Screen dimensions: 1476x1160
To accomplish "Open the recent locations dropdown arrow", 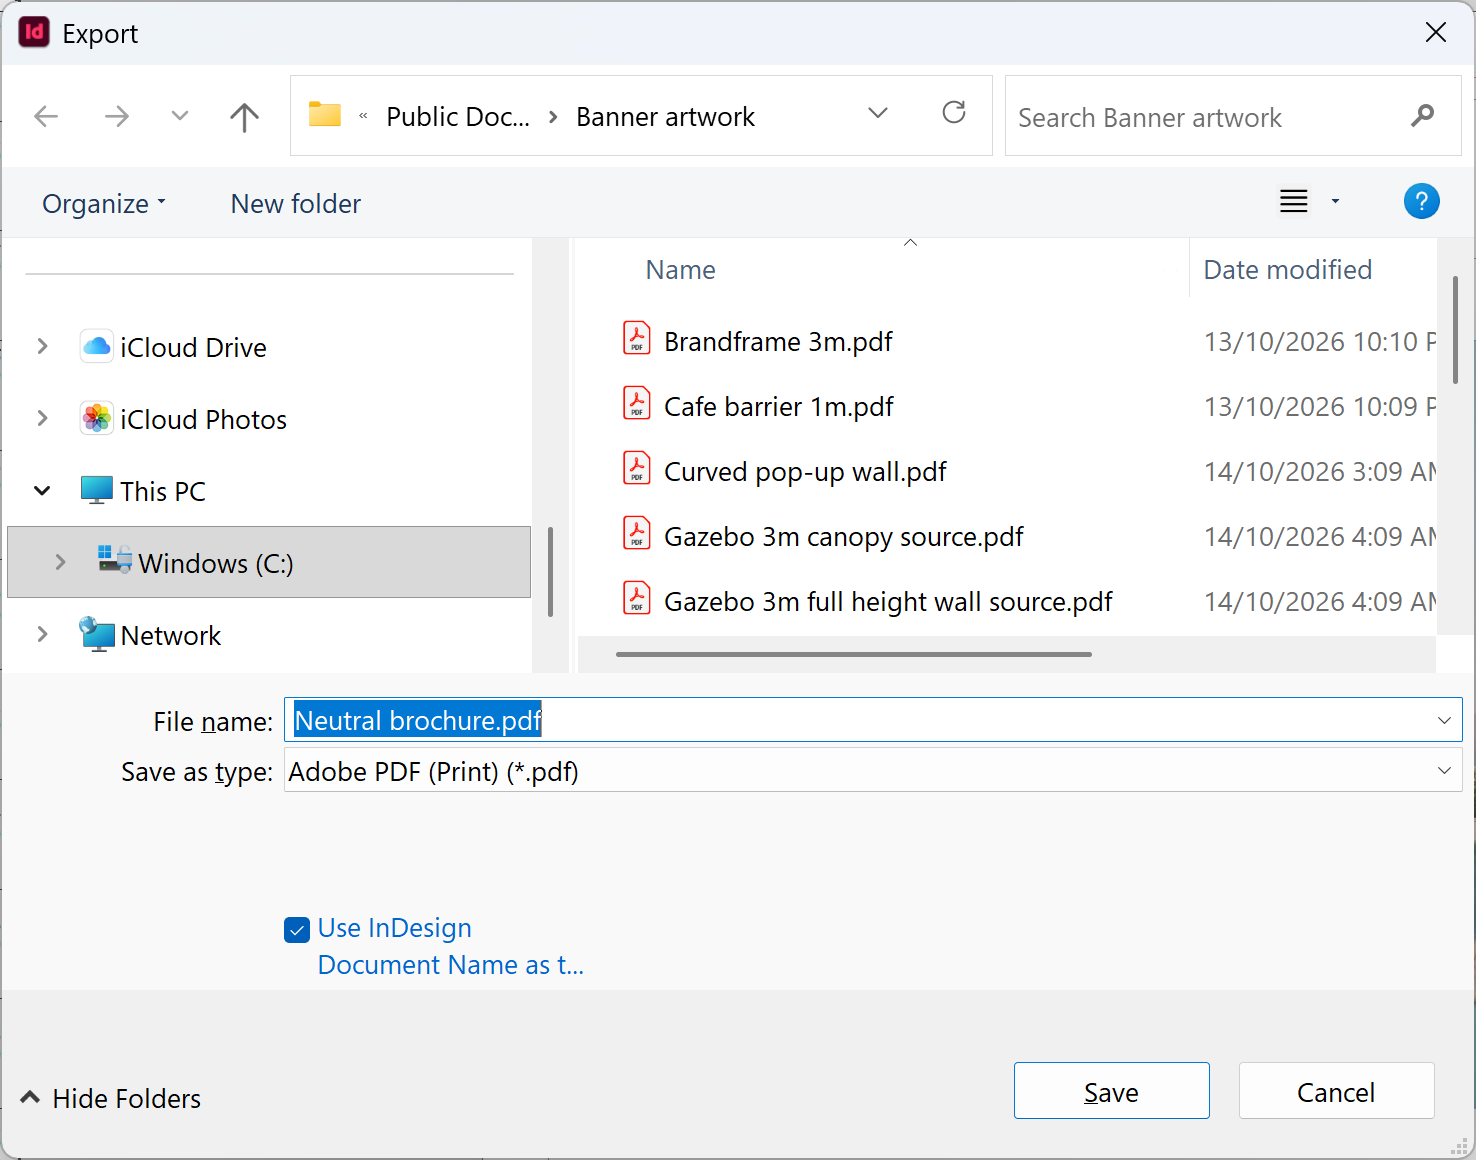I will [x=180, y=116].
